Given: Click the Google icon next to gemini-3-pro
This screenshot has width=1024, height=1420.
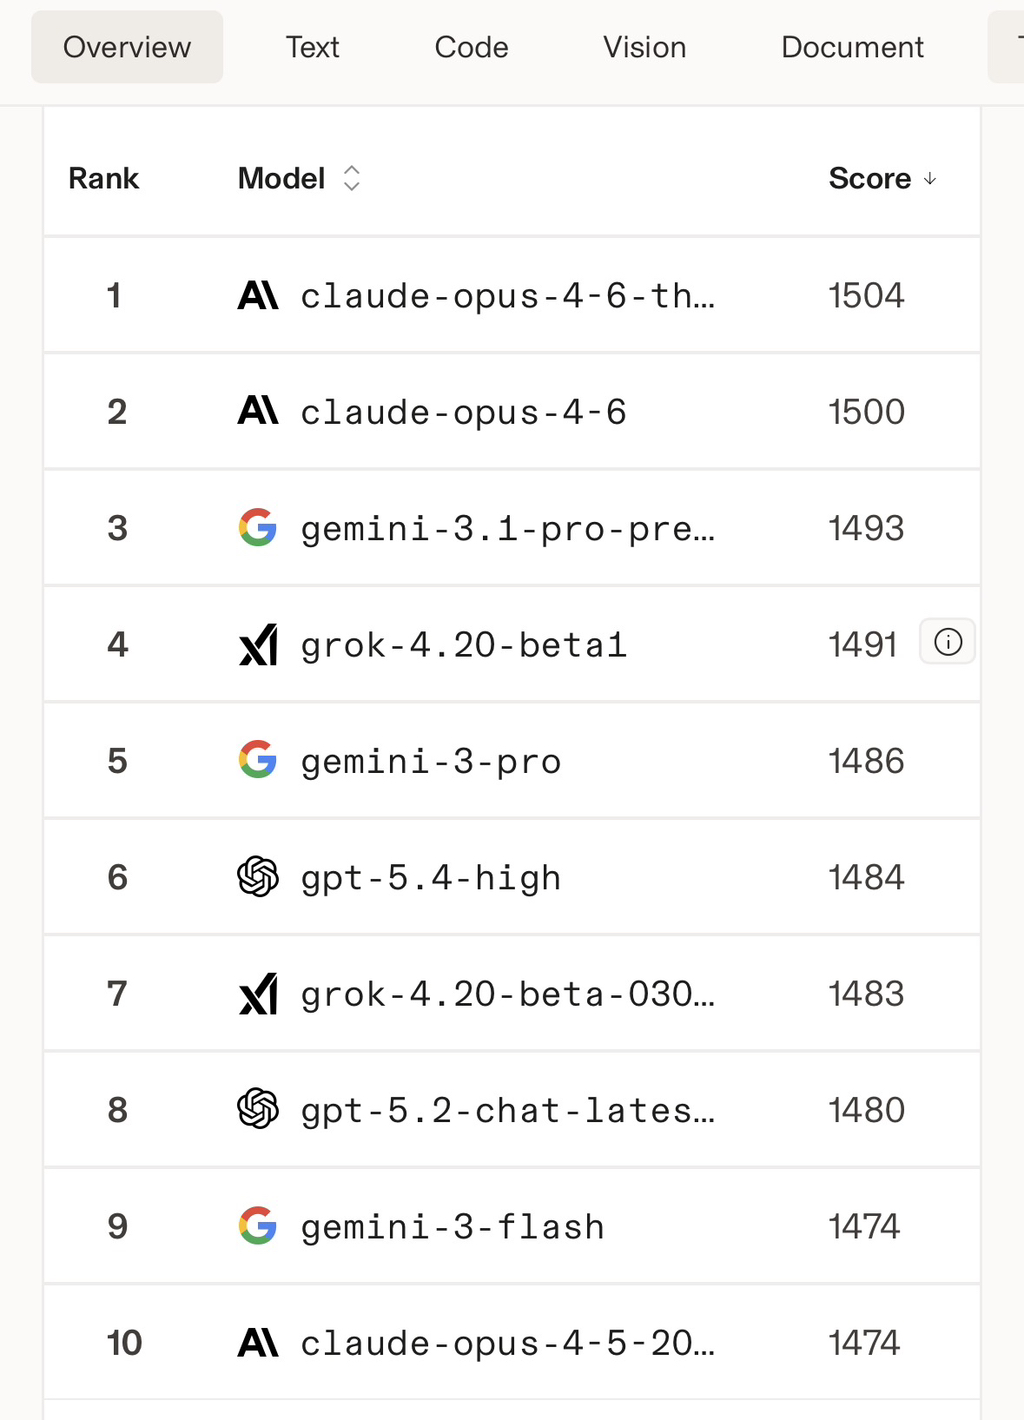Looking at the screenshot, I should 258,760.
